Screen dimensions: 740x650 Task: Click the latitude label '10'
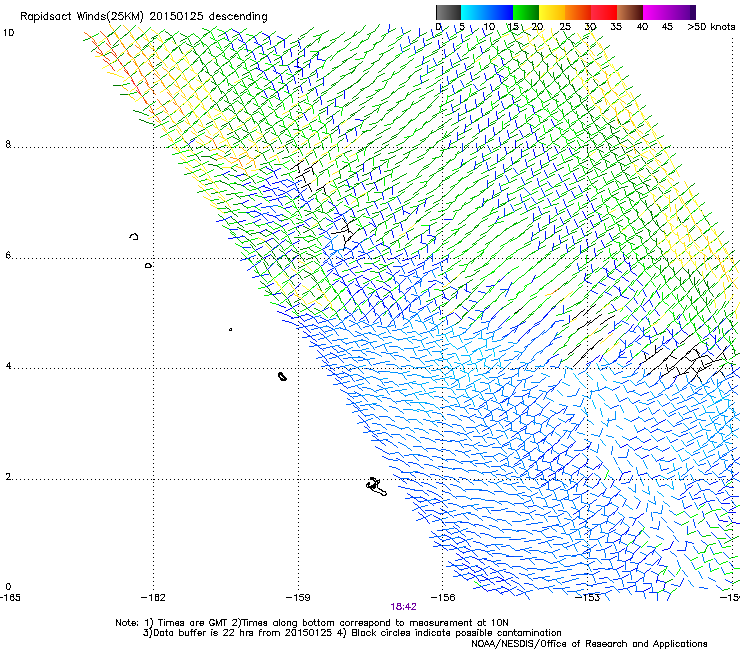[8, 33]
